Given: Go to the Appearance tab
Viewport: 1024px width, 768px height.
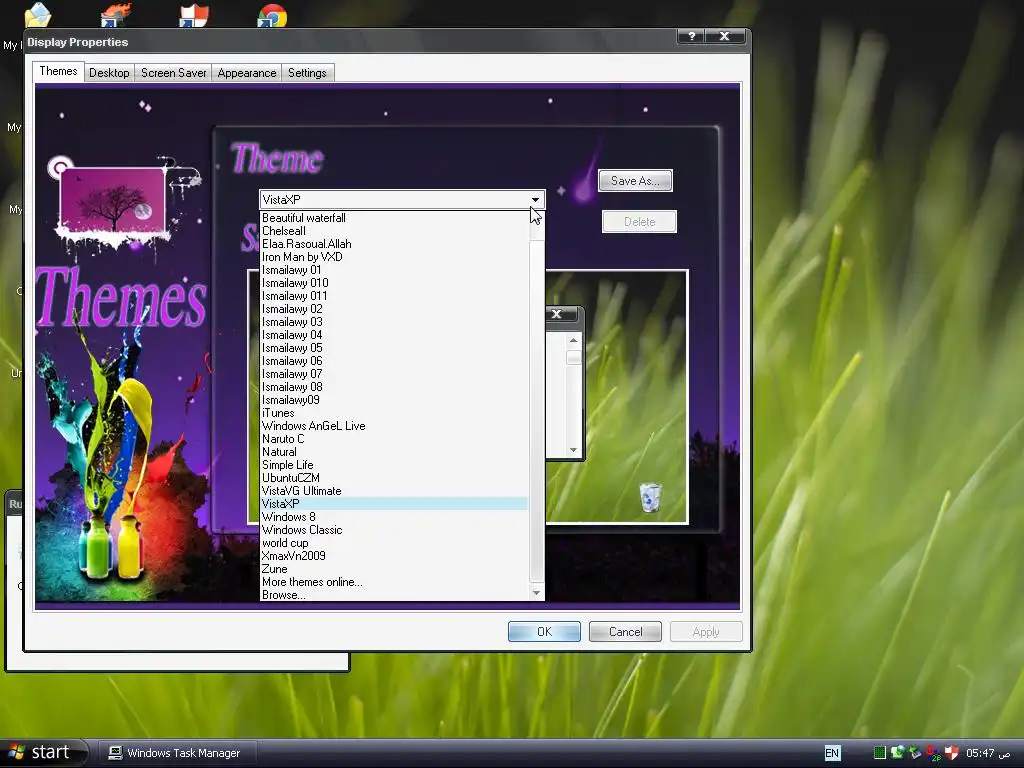Looking at the screenshot, I should tap(247, 73).
